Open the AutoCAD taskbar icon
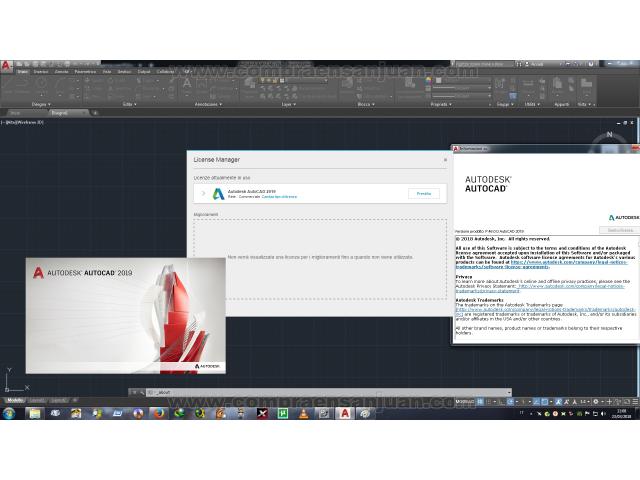Screen dimensions: 640x480 (x=345, y=413)
